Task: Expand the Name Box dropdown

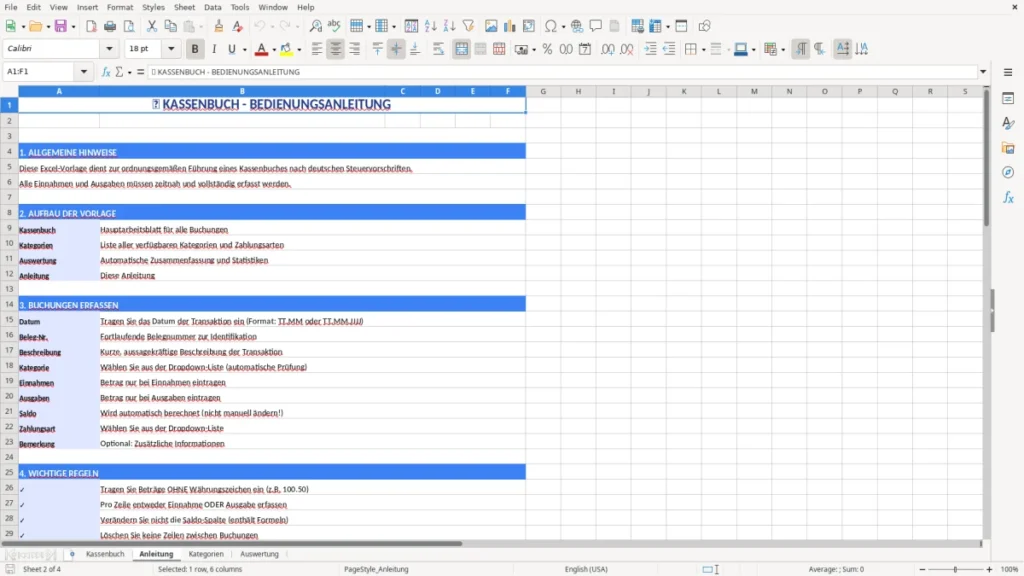Action: (84, 72)
